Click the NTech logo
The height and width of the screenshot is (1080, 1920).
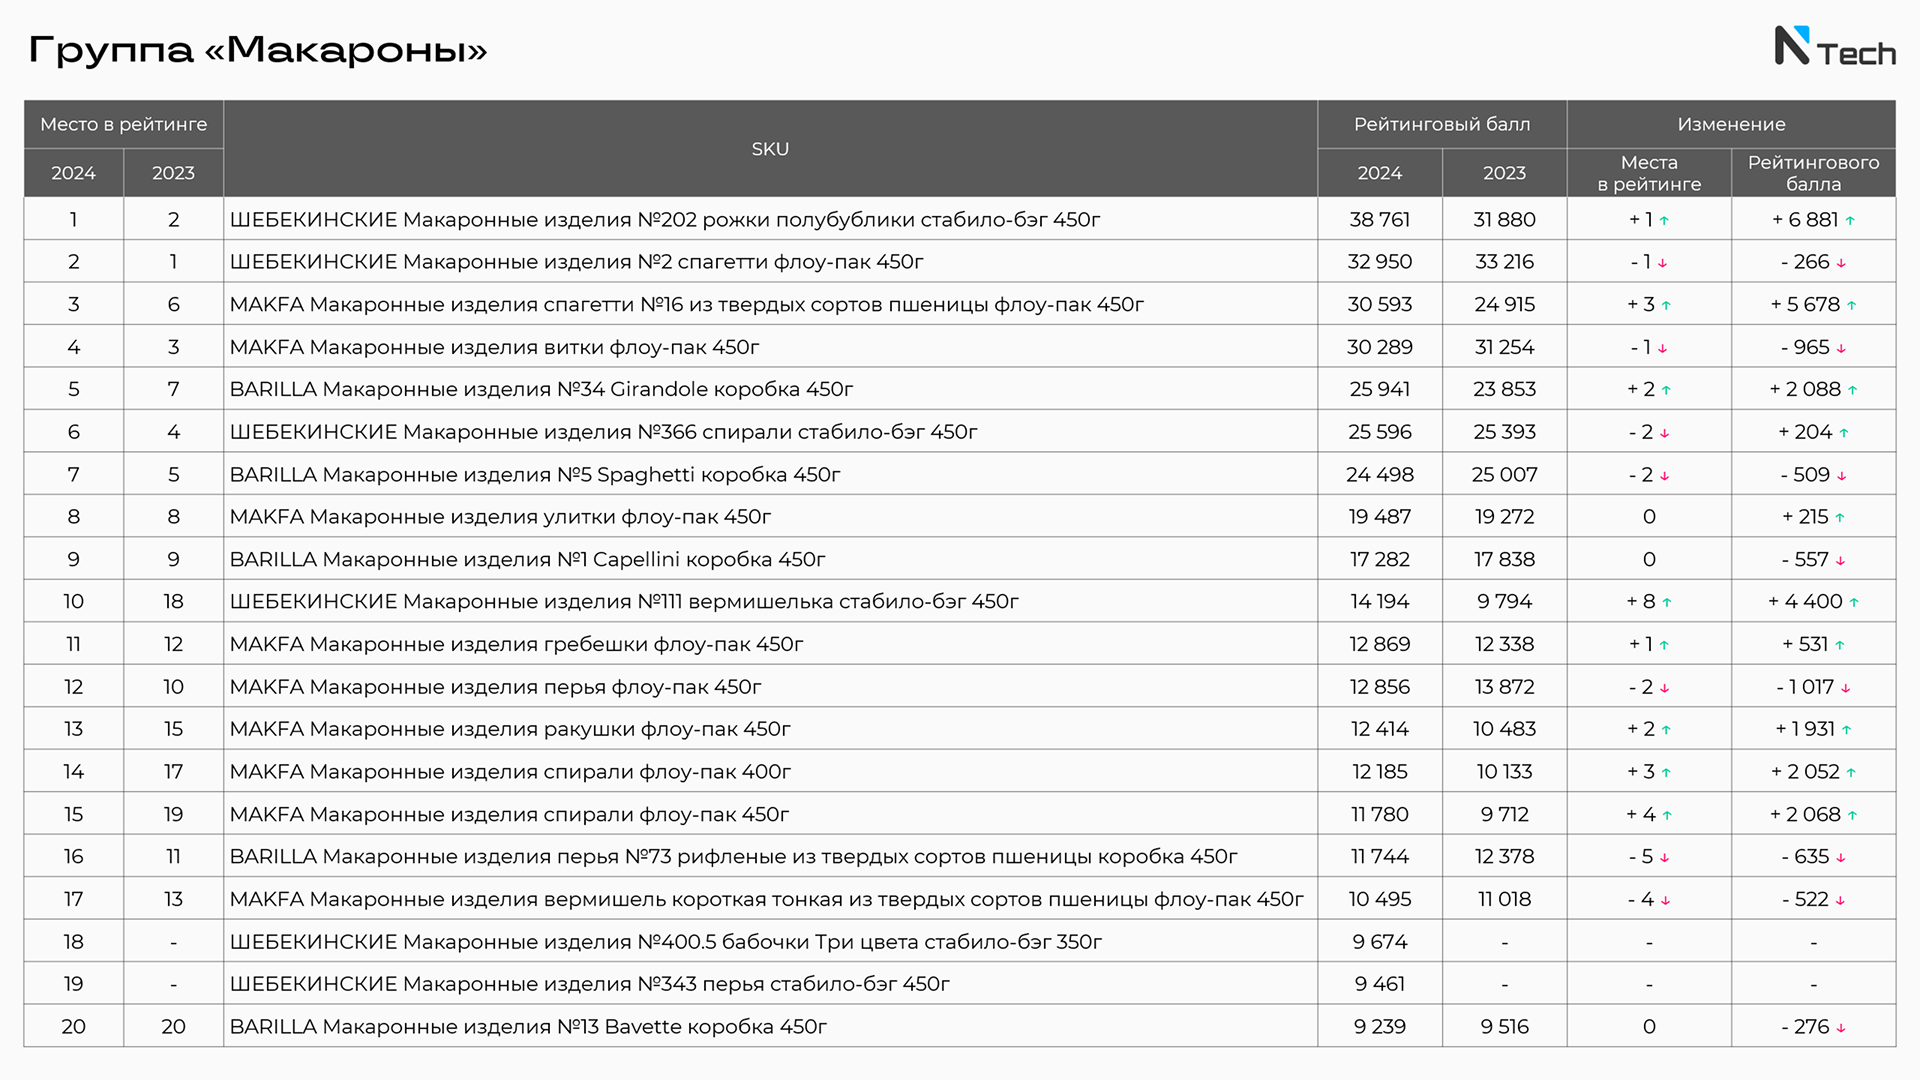coord(1835,47)
